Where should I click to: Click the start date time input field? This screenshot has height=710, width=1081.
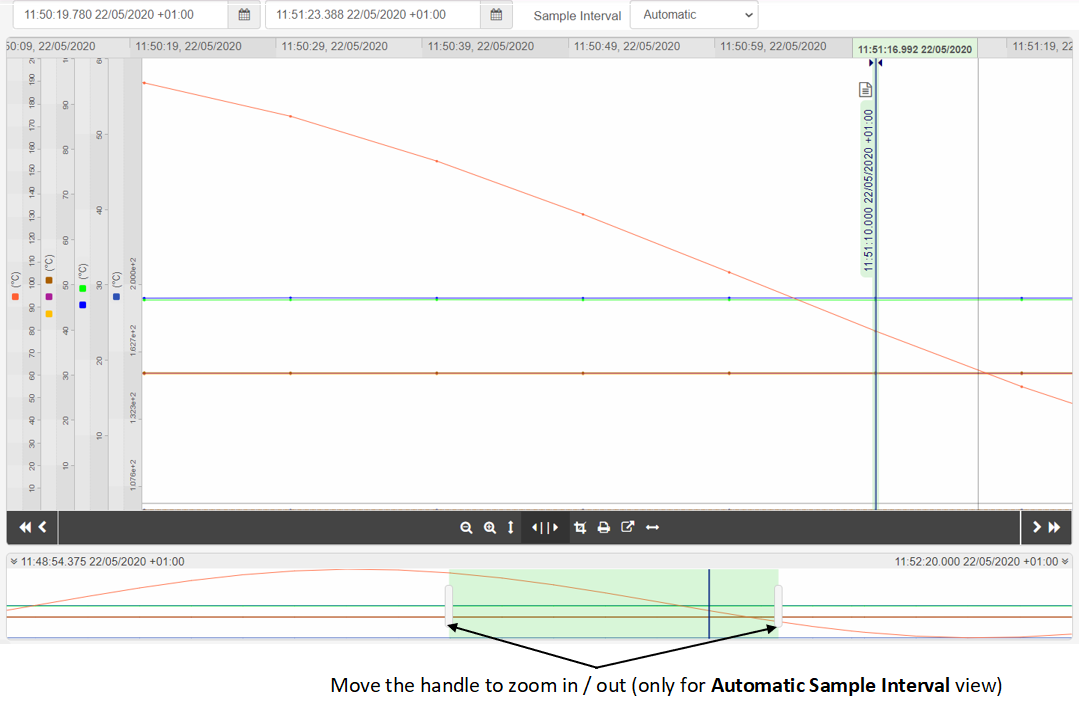120,15
